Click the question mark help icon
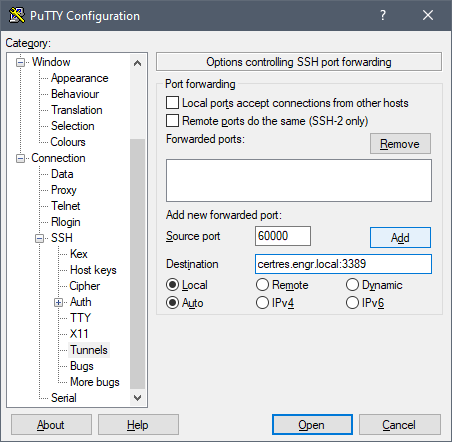Viewport: 452px width, 442px height. click(x=383, y=15)
